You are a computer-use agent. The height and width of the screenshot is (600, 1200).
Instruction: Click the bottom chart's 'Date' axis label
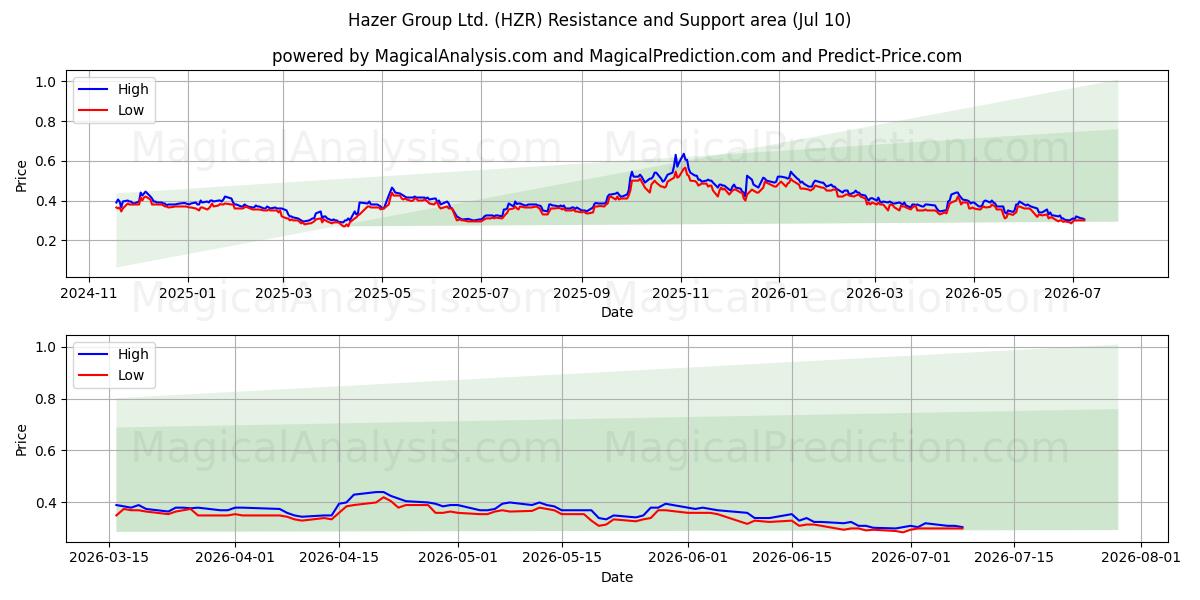(x=617, y=577)
